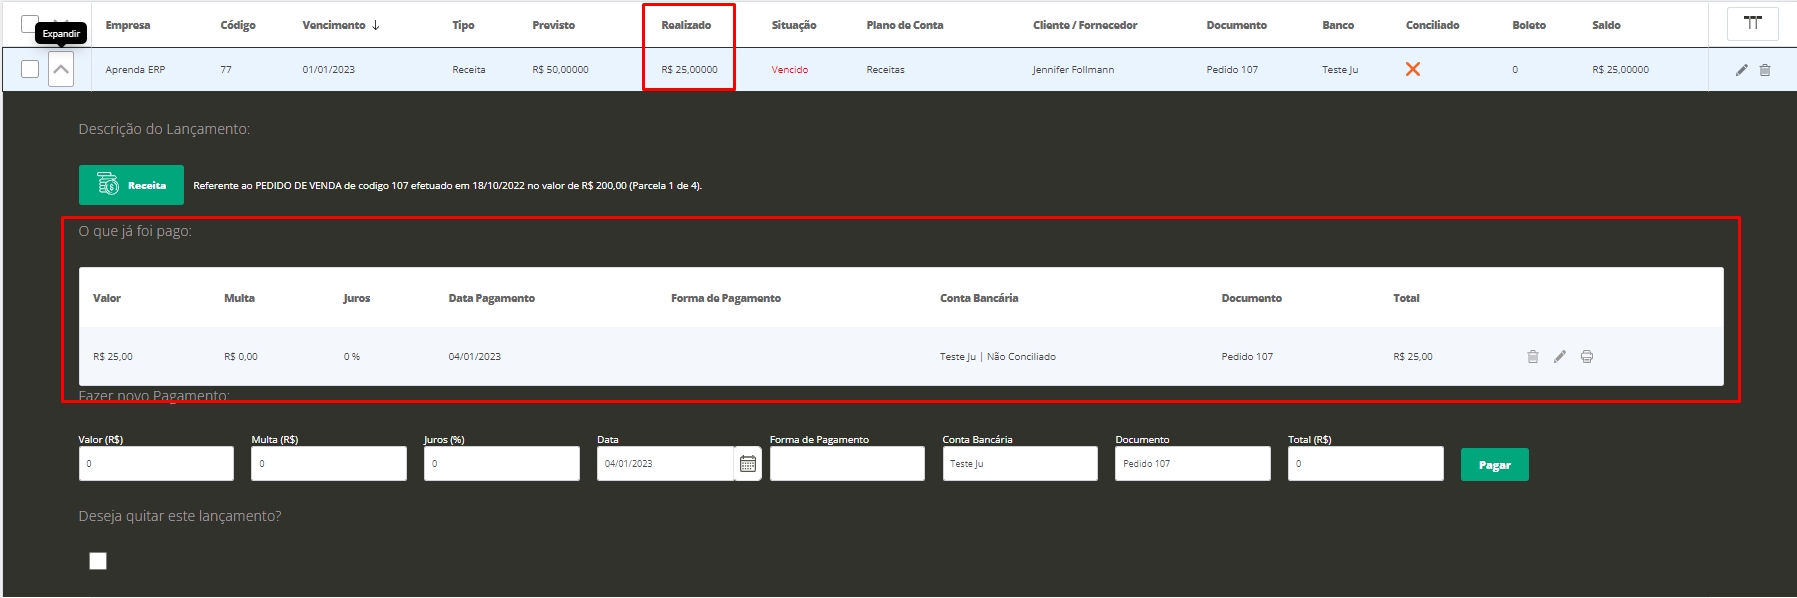Viewport: 1797px width, 598px height.
Task: Click the Realizado column header
Action: [686, 25]
